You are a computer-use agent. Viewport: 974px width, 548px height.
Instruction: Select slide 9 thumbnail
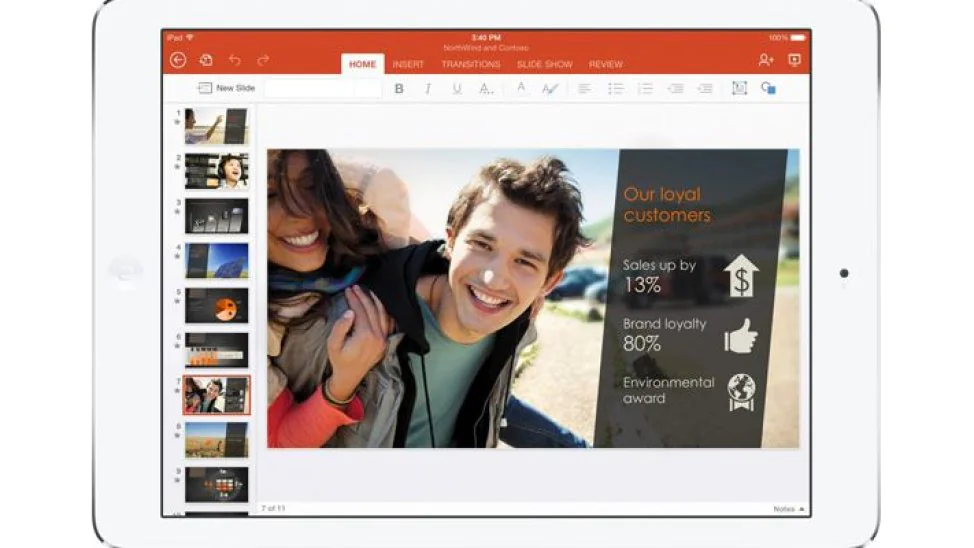pos(216,485)
